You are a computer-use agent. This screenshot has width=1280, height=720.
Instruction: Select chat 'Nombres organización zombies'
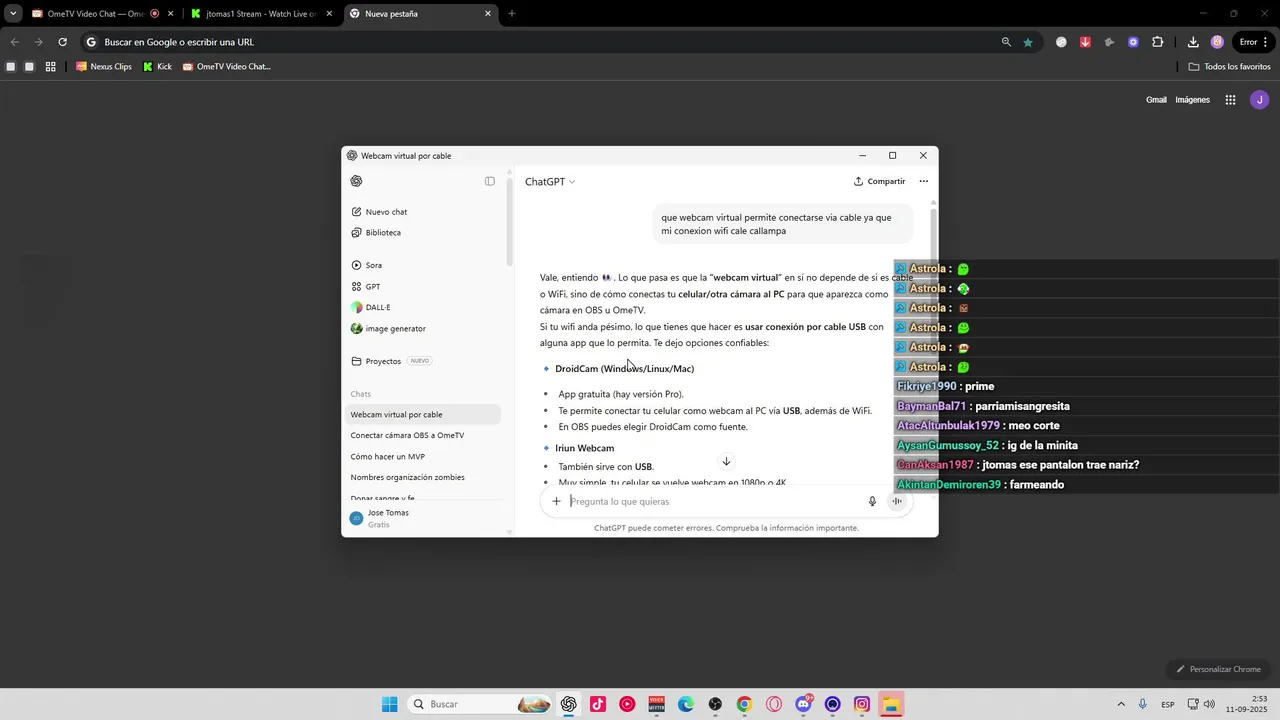pos(423,477)
